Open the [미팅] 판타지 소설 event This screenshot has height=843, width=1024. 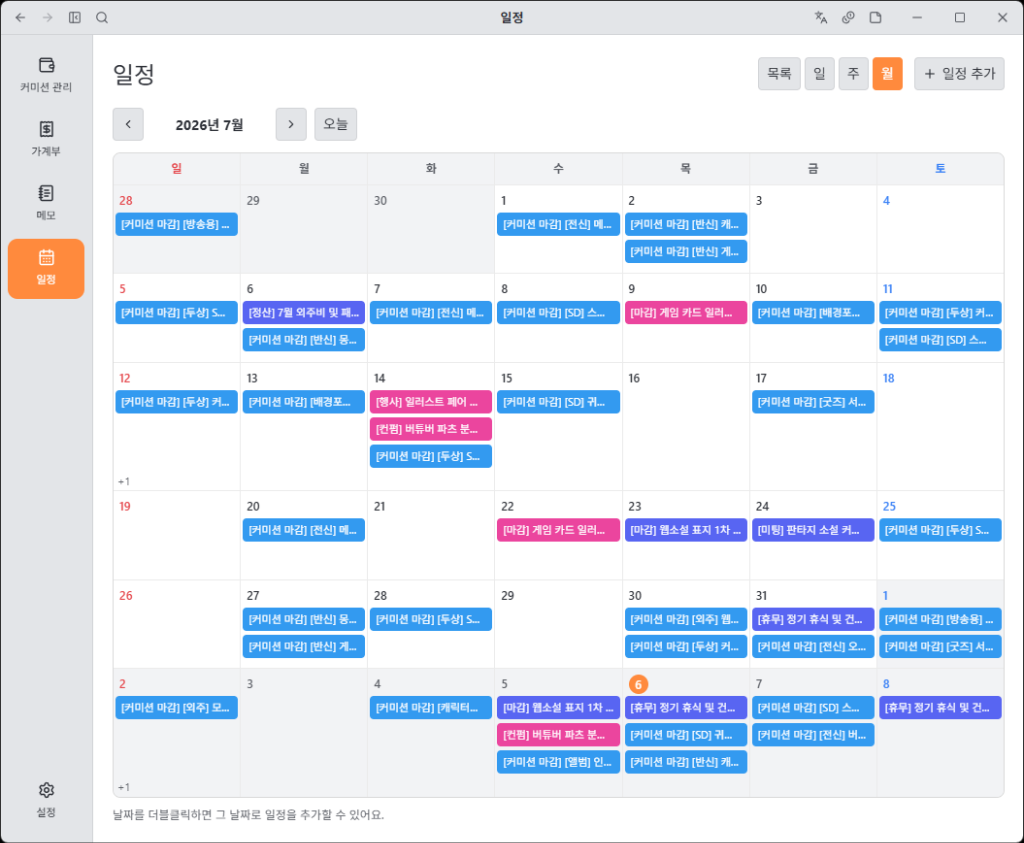point(813,530)
